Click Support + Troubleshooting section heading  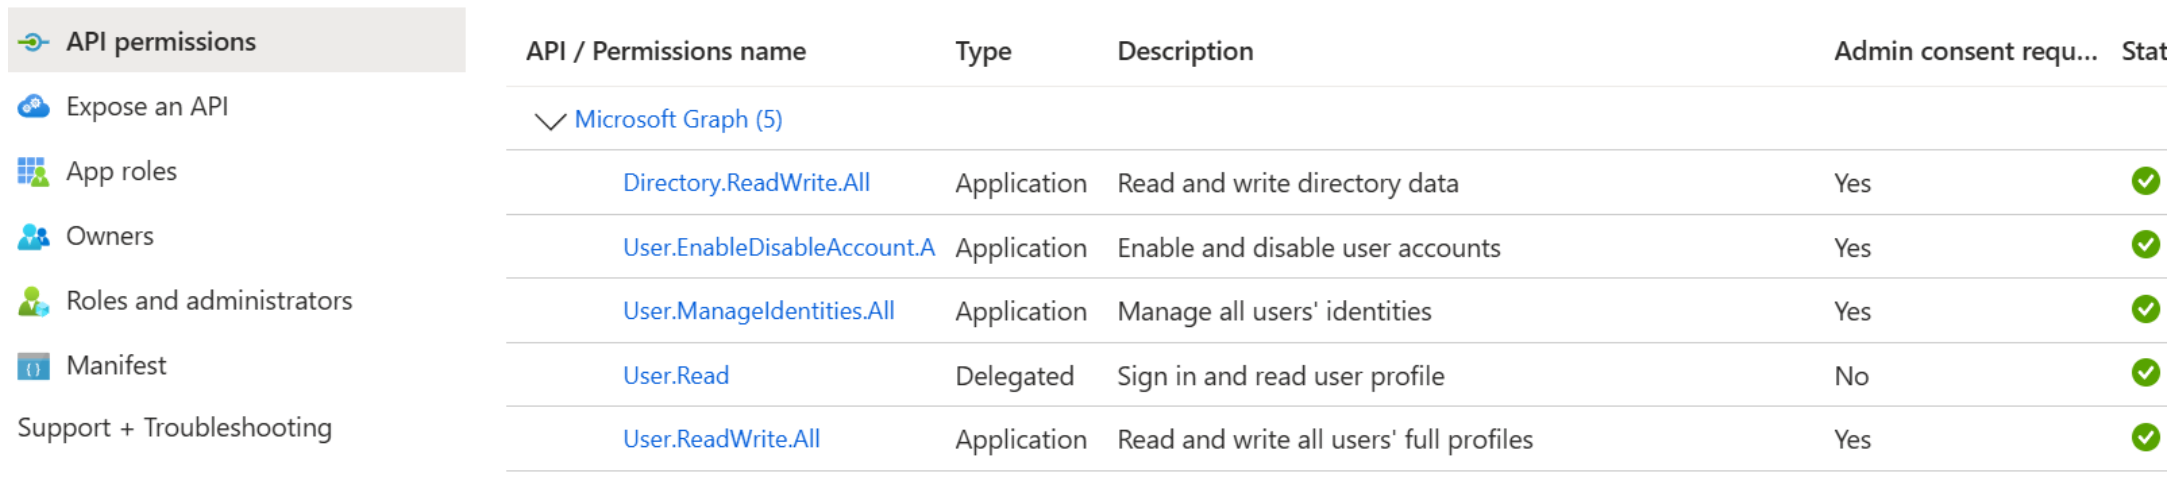click(x=175, y=428)
